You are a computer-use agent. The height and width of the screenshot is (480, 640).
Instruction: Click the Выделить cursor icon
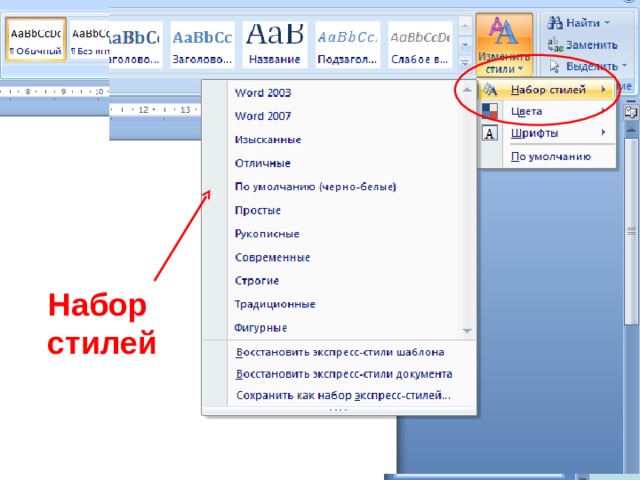pos(554,66)
